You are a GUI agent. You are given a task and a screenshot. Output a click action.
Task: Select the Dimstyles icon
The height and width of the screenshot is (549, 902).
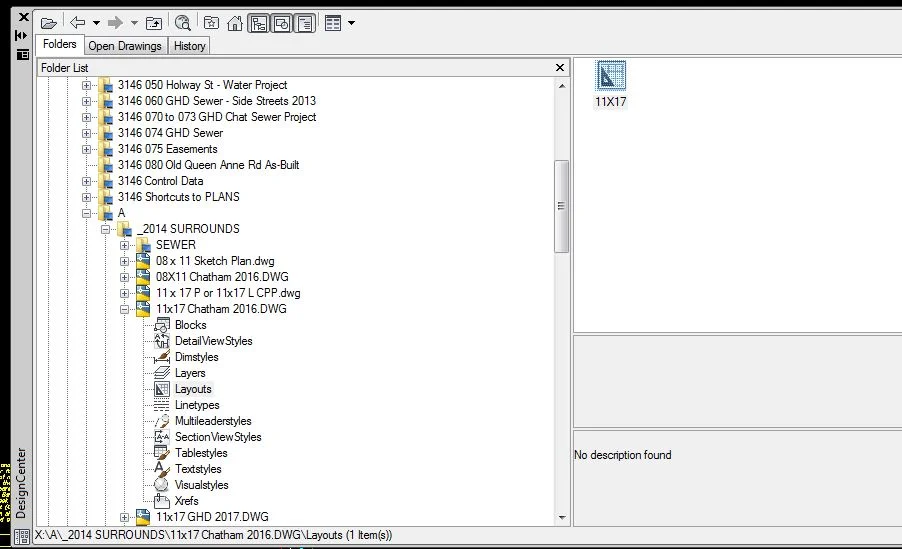click(x=162, y=357)
